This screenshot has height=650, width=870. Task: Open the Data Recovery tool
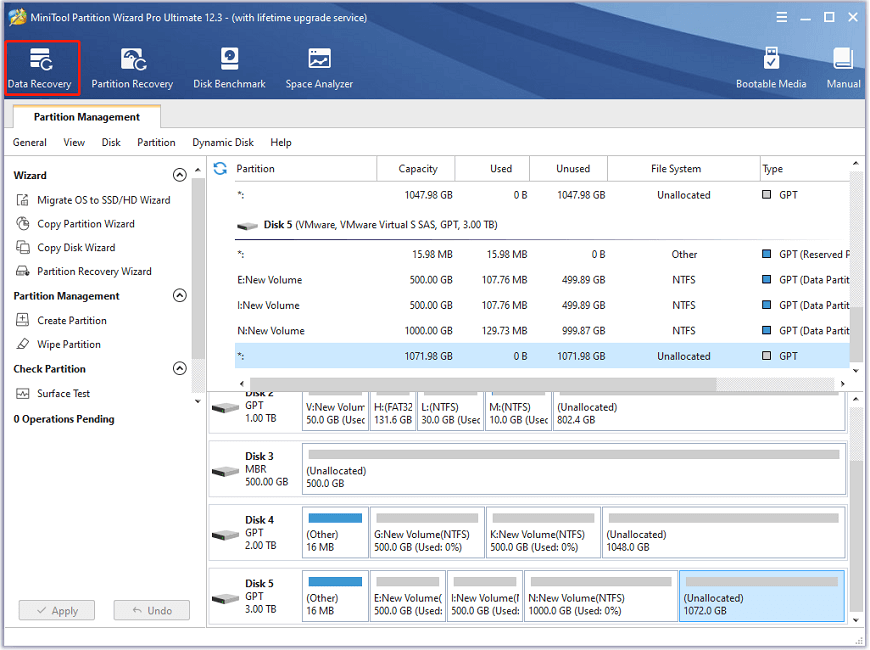[41, 68]
